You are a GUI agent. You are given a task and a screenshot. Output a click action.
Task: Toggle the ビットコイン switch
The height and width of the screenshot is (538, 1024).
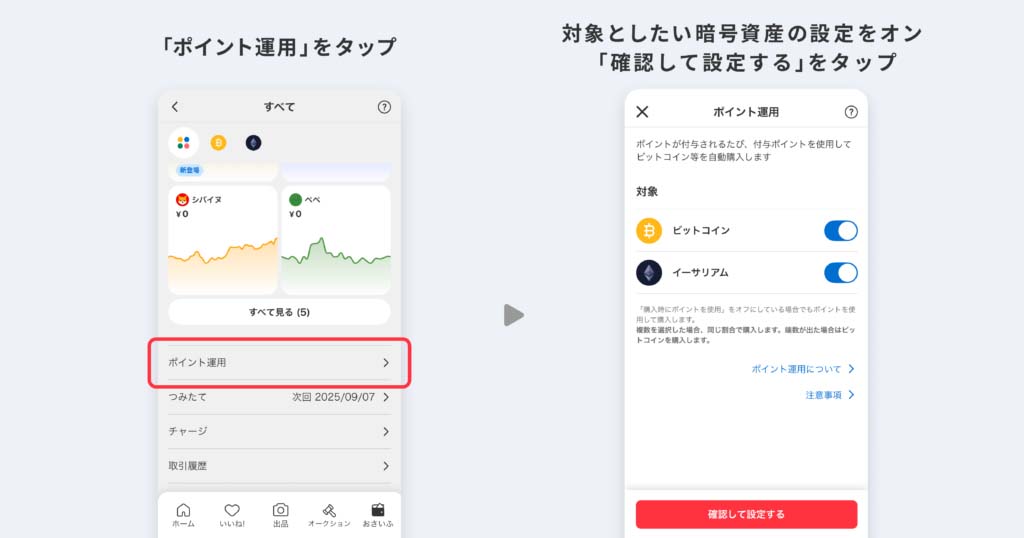[x=840, y=230]
